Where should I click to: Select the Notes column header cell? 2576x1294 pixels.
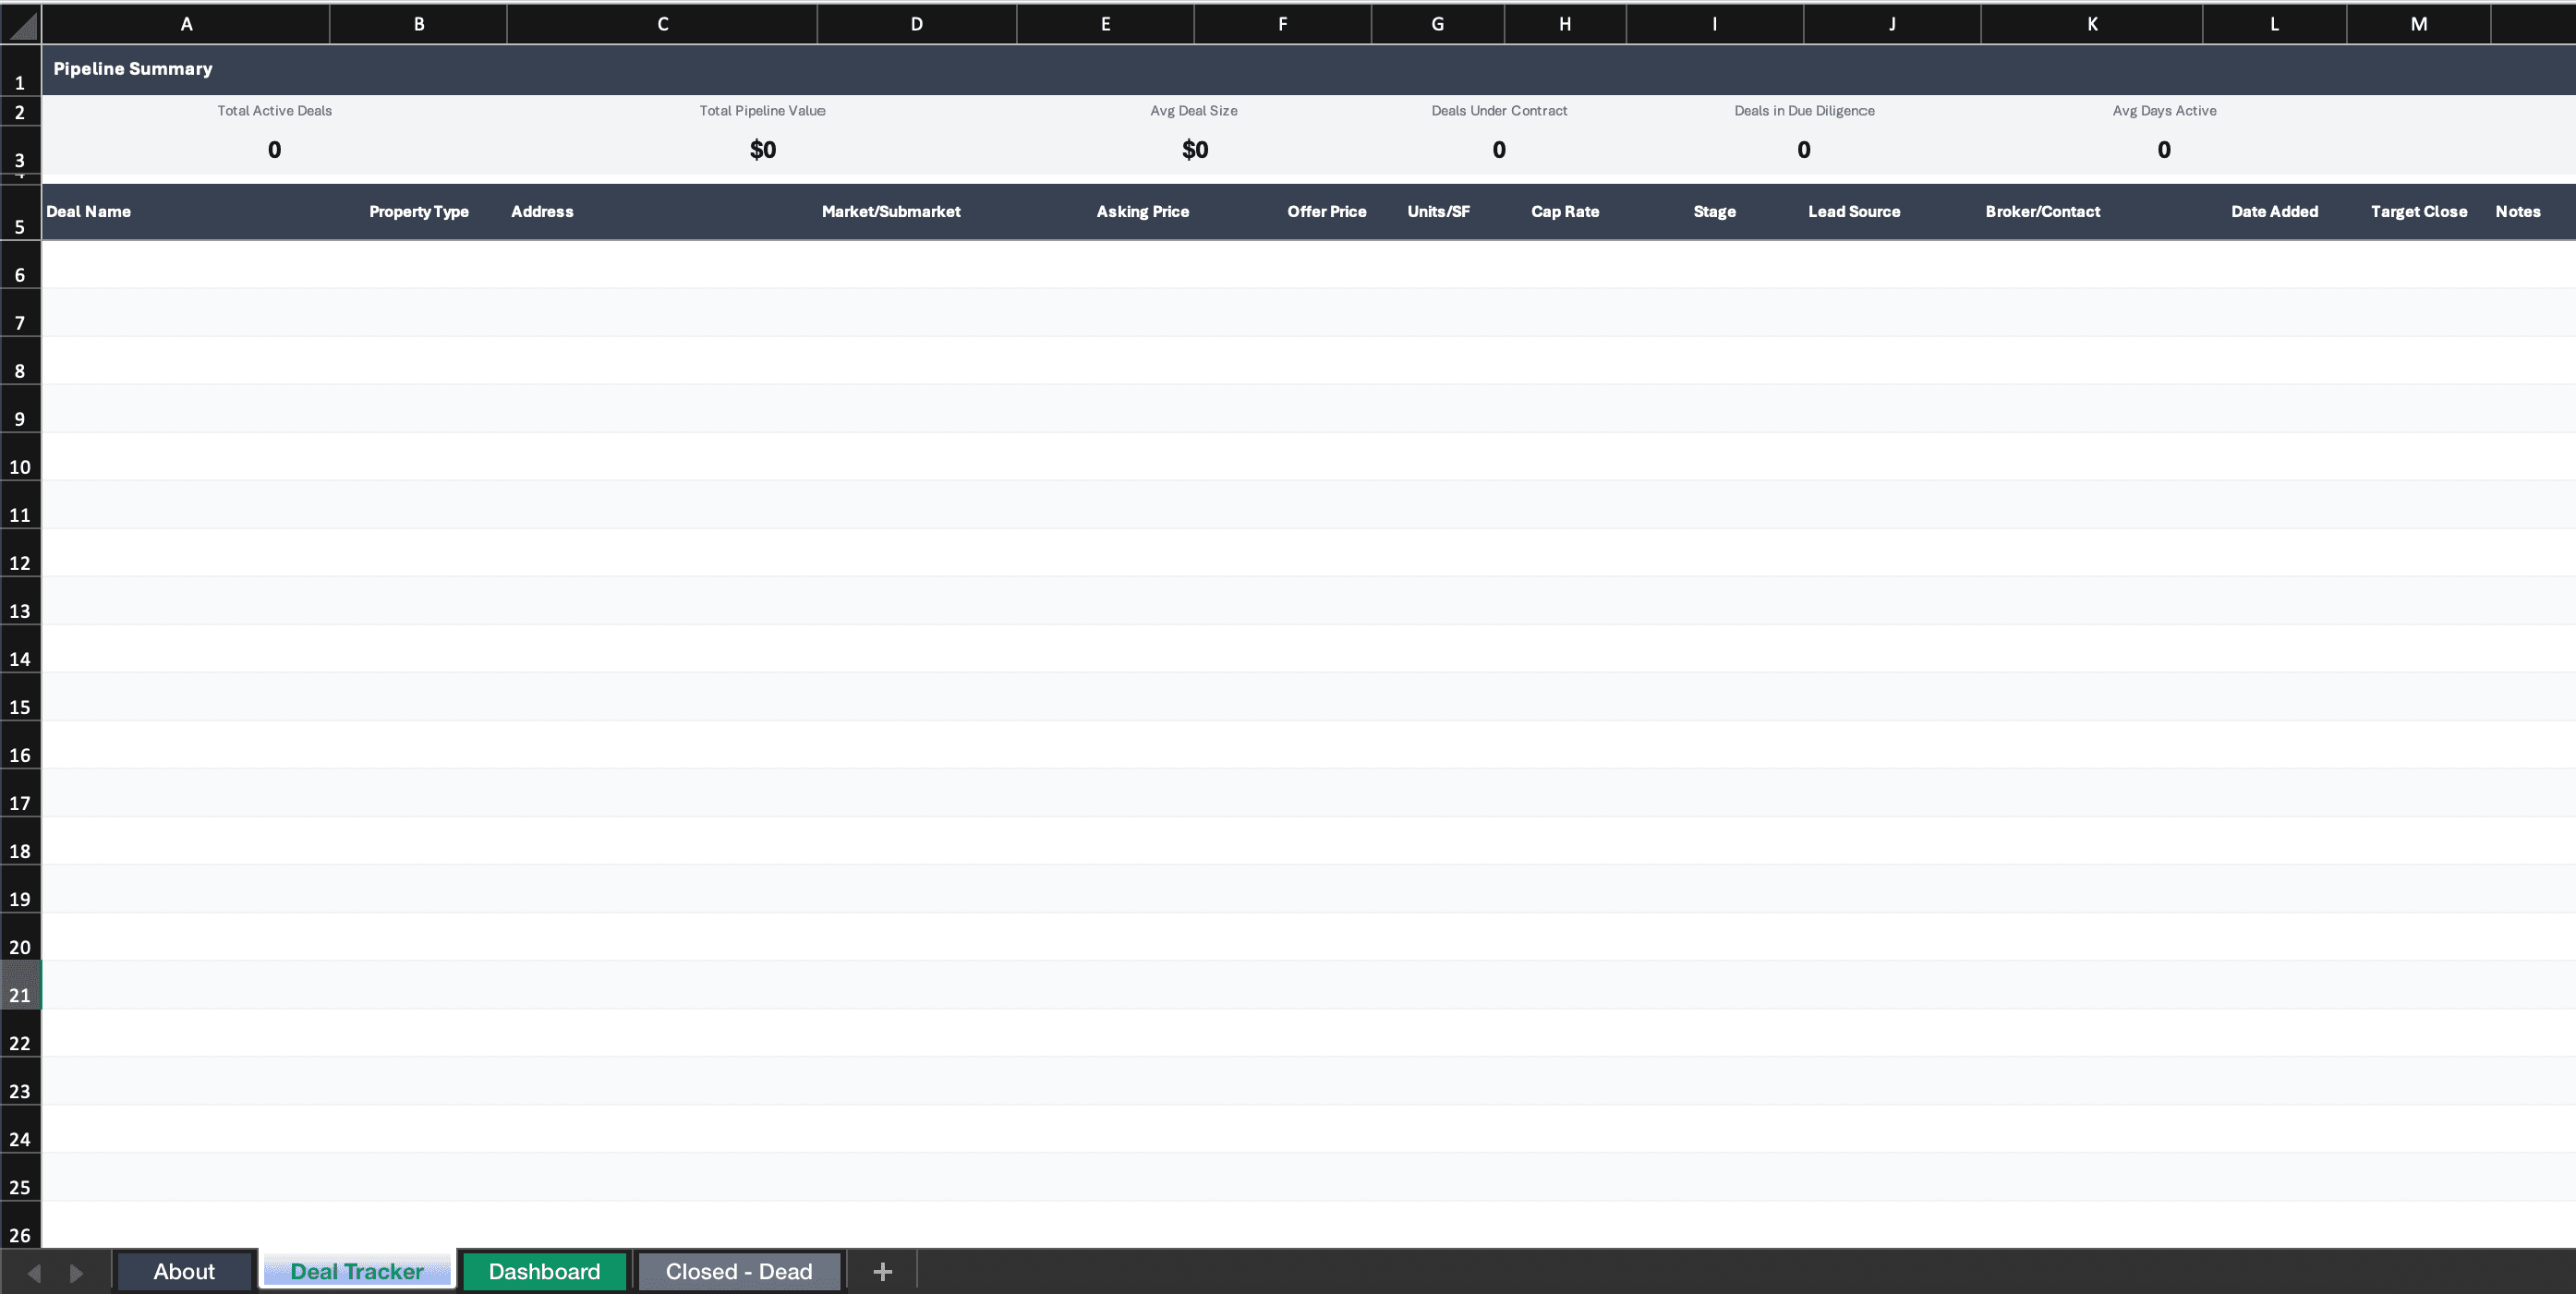pos(2519,211)
